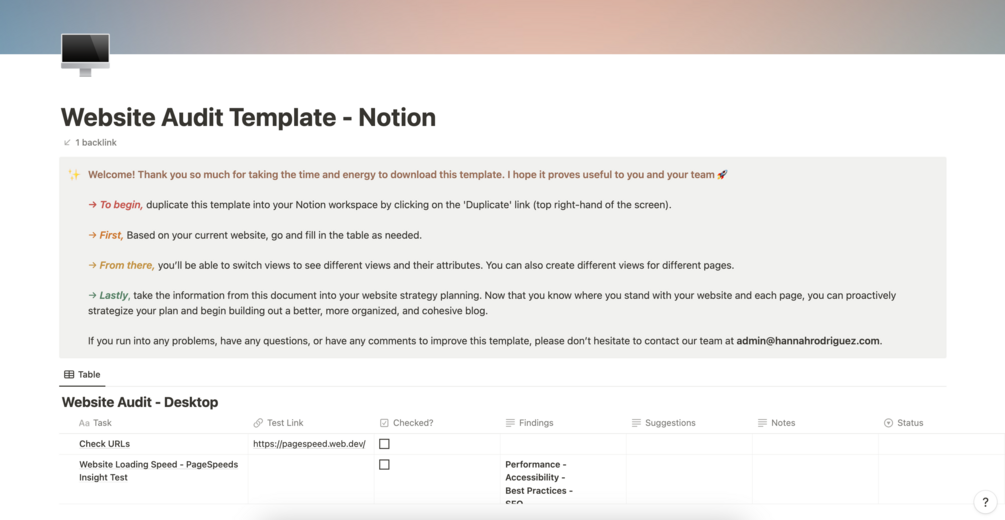Click the admin@hannahrodriguez.com email address
This screenshot has height=520, width=1005.
[808, 341]
